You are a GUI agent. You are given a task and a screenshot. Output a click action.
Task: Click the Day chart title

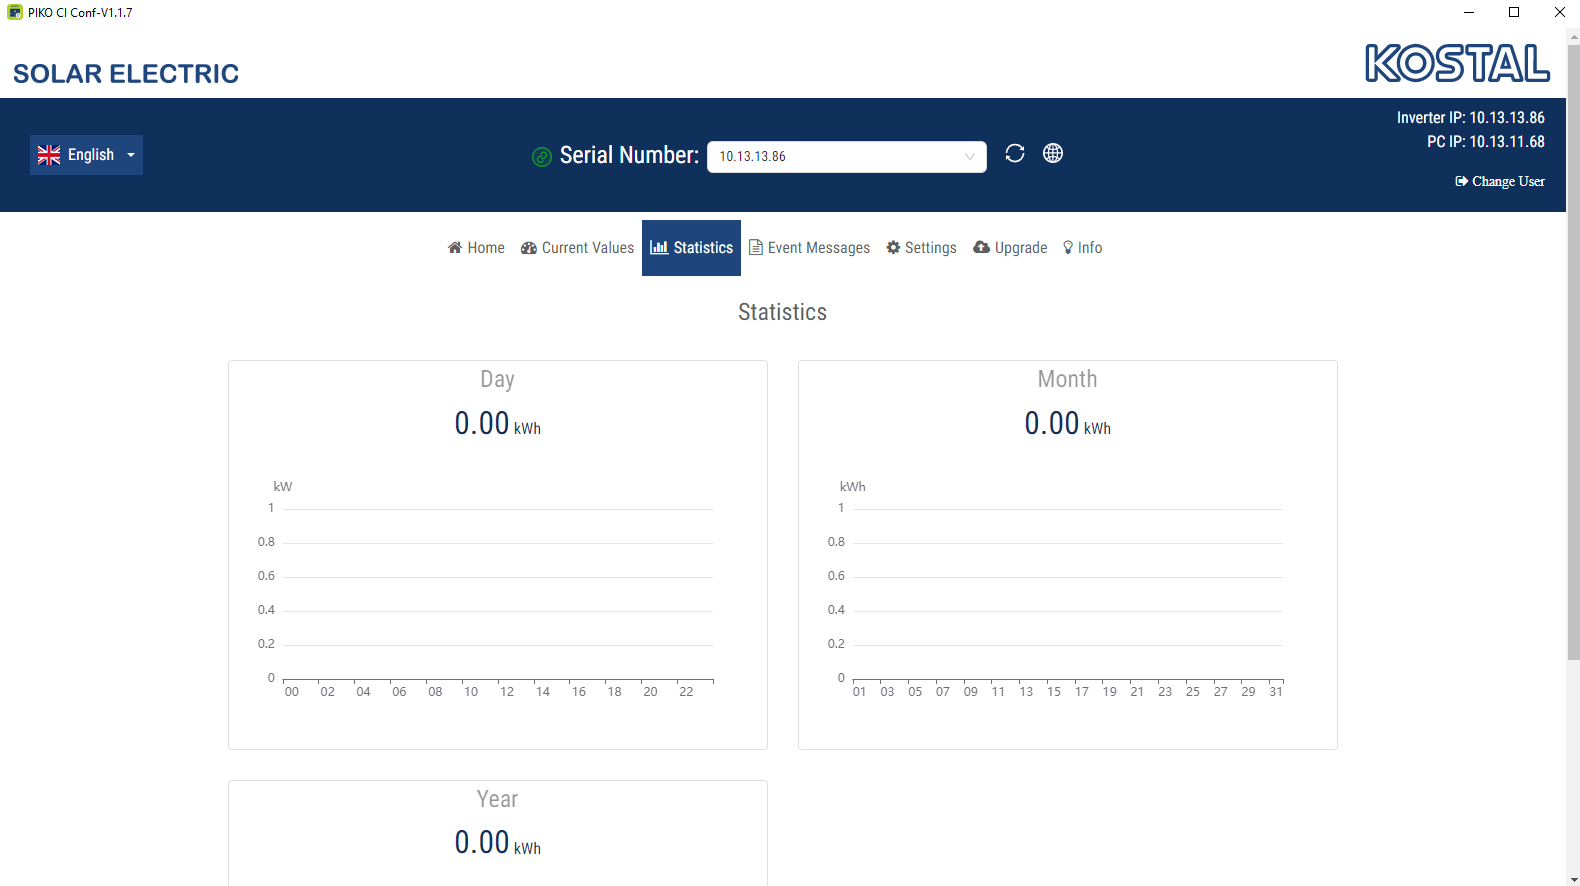tap(497, 379)
